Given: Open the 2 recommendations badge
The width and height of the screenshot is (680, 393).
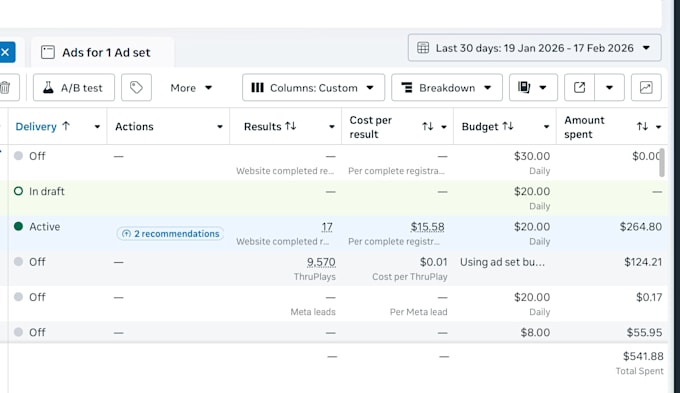Looking at the screenshot, I should 170,234.
